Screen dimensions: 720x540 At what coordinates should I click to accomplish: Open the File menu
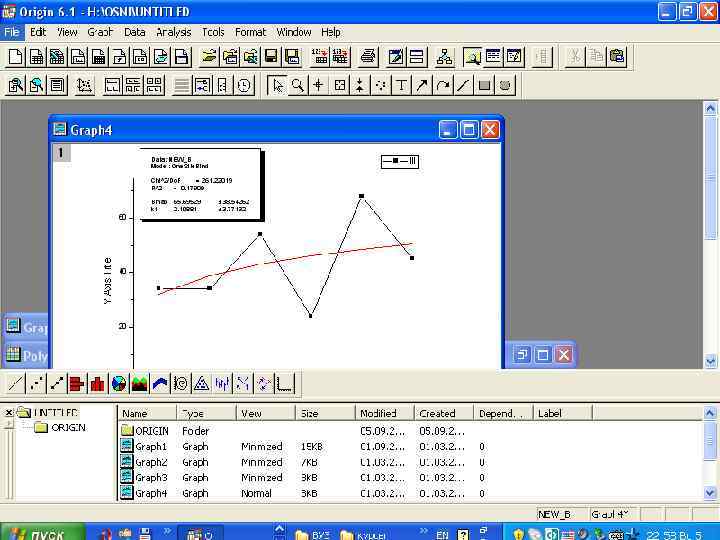(11, 32)
